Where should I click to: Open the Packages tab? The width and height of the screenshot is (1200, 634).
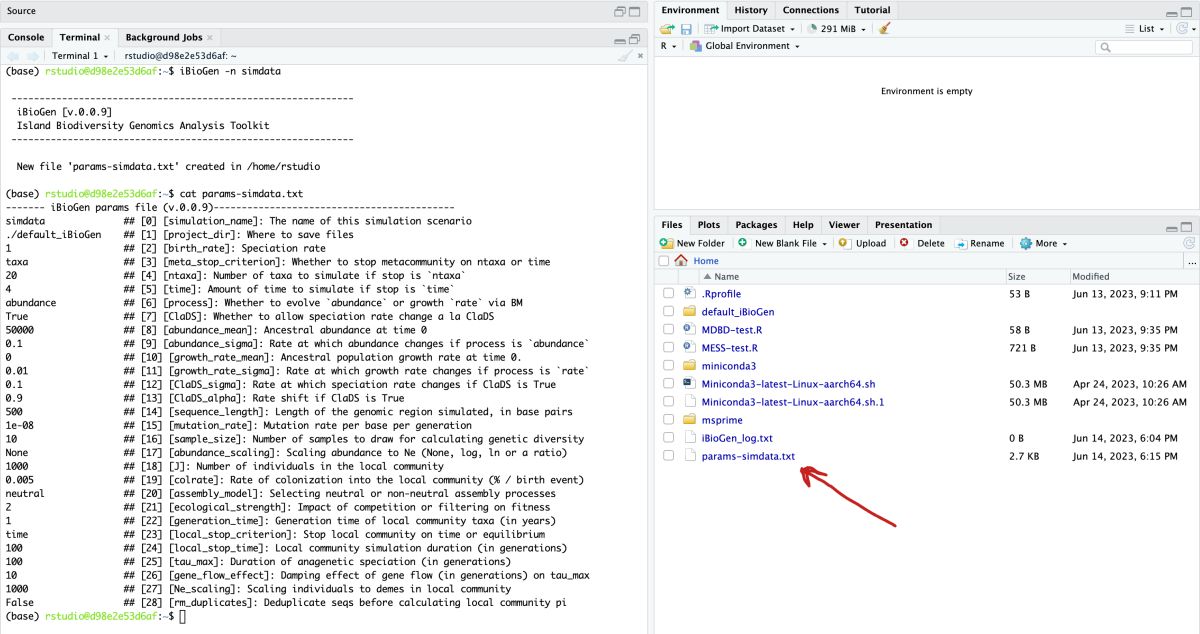click(x=756, y=225)
